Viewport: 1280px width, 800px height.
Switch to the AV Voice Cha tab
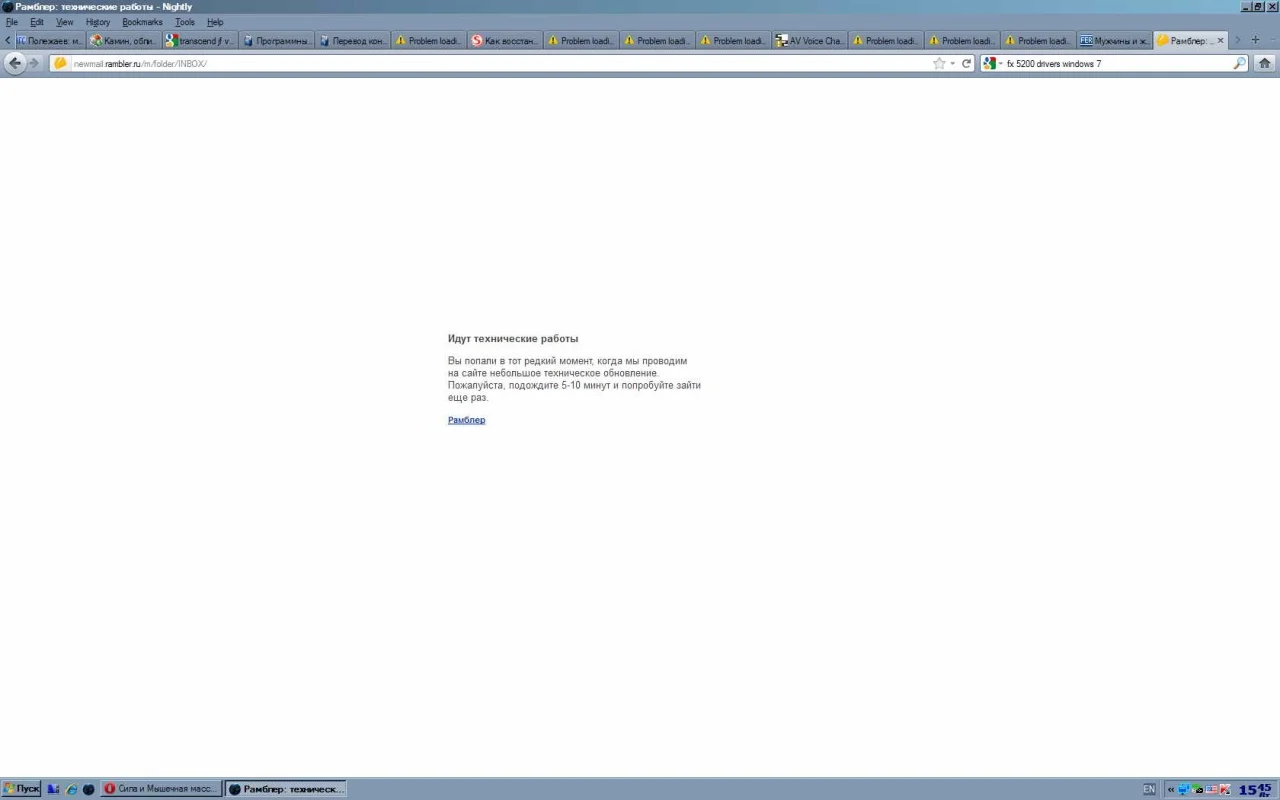(810, 41)
